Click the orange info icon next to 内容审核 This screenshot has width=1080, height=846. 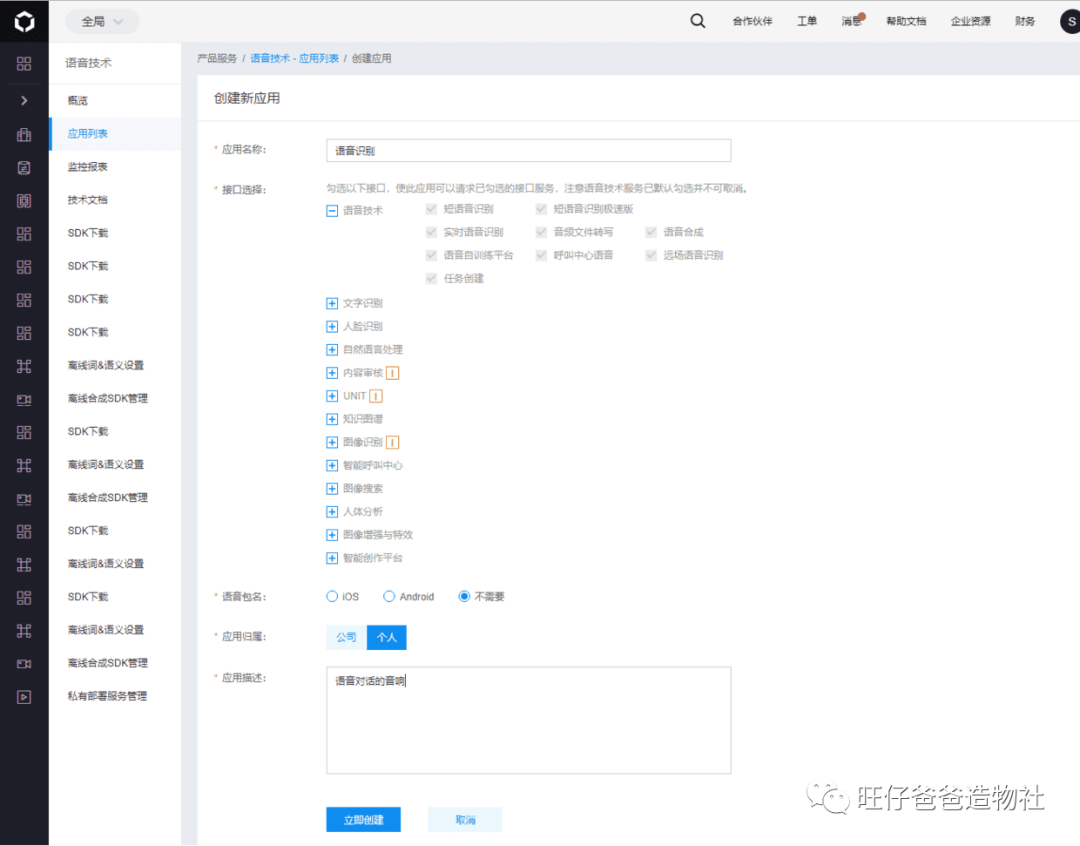393,373
